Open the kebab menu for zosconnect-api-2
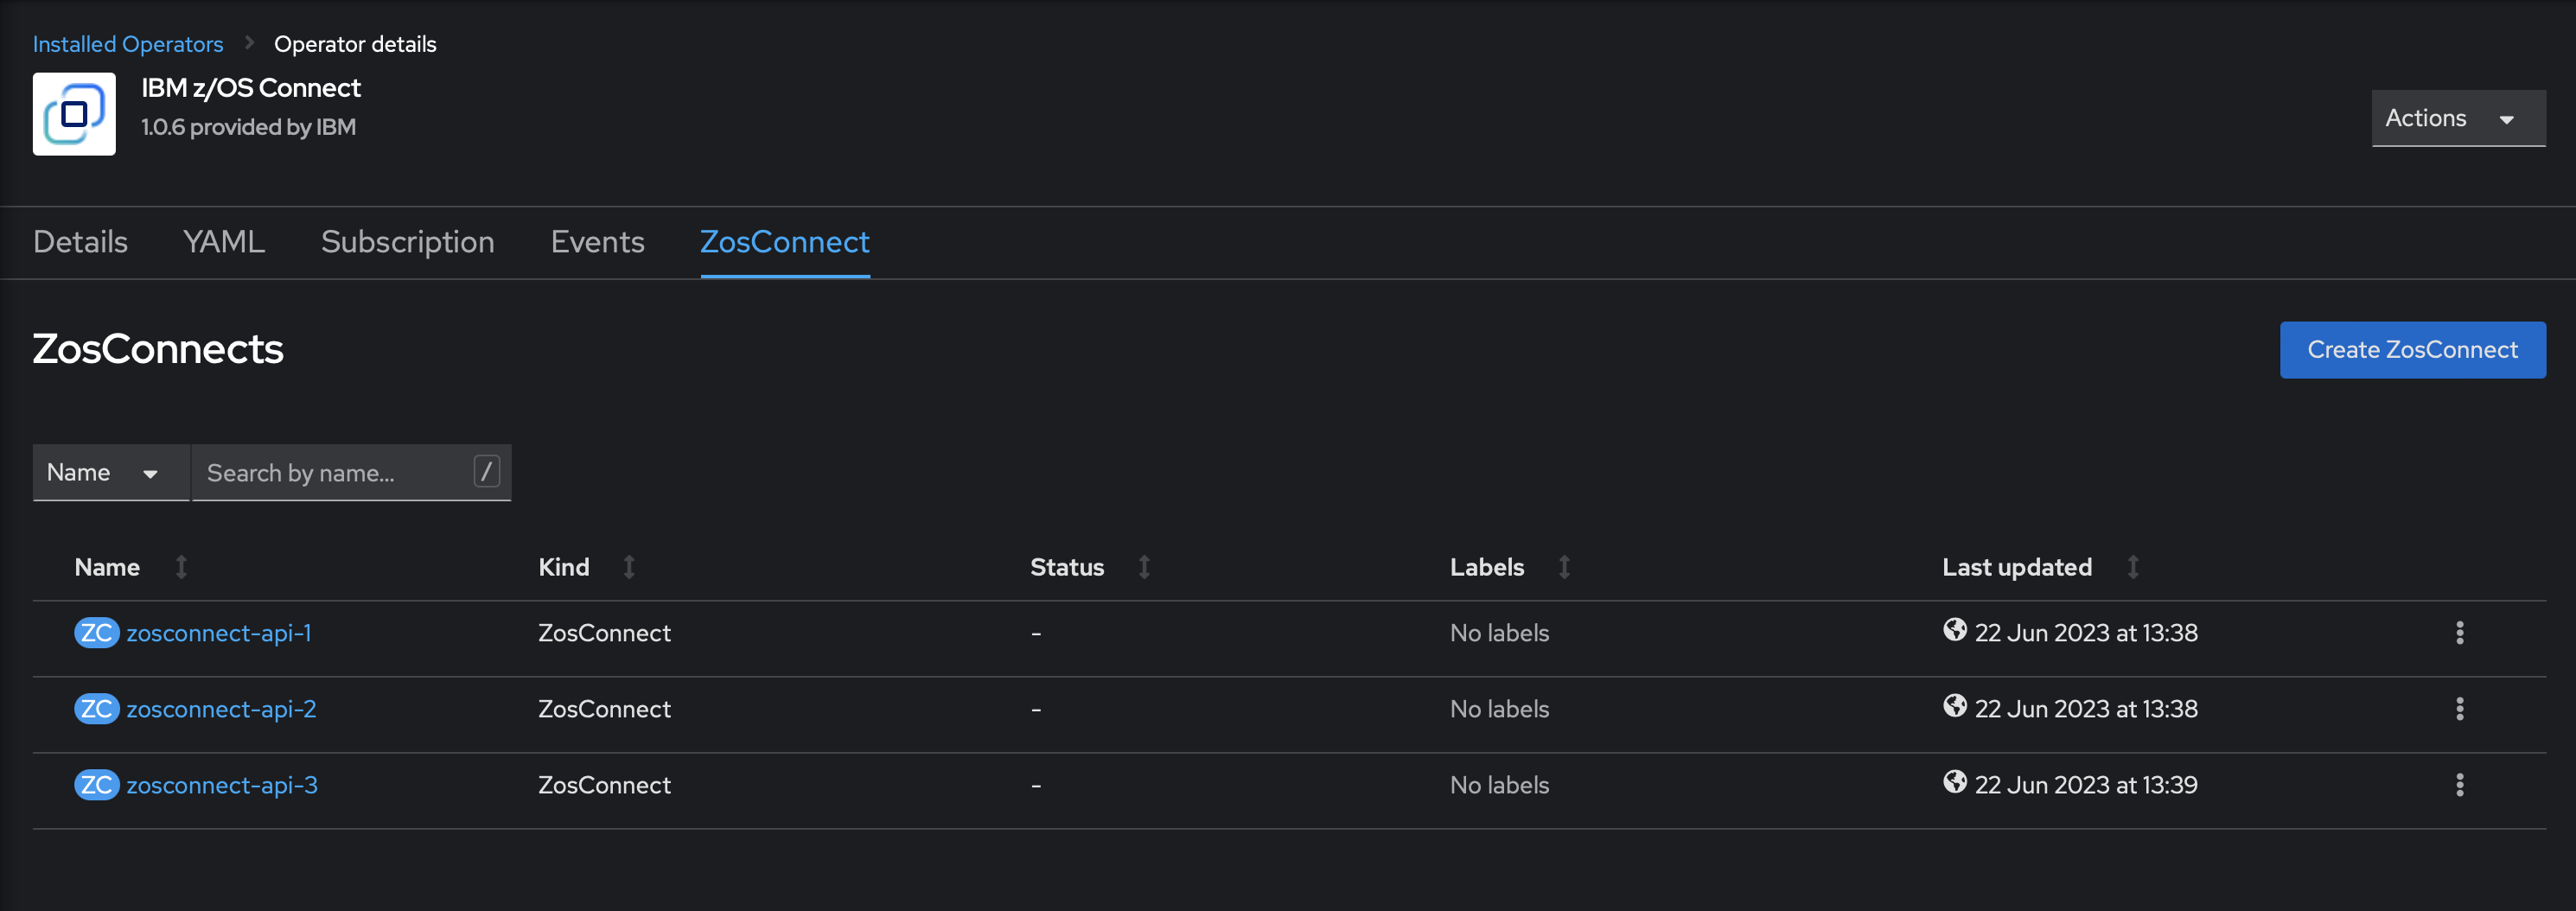The height and width of the screenshot is (911, 2576). click(2460, 708)
